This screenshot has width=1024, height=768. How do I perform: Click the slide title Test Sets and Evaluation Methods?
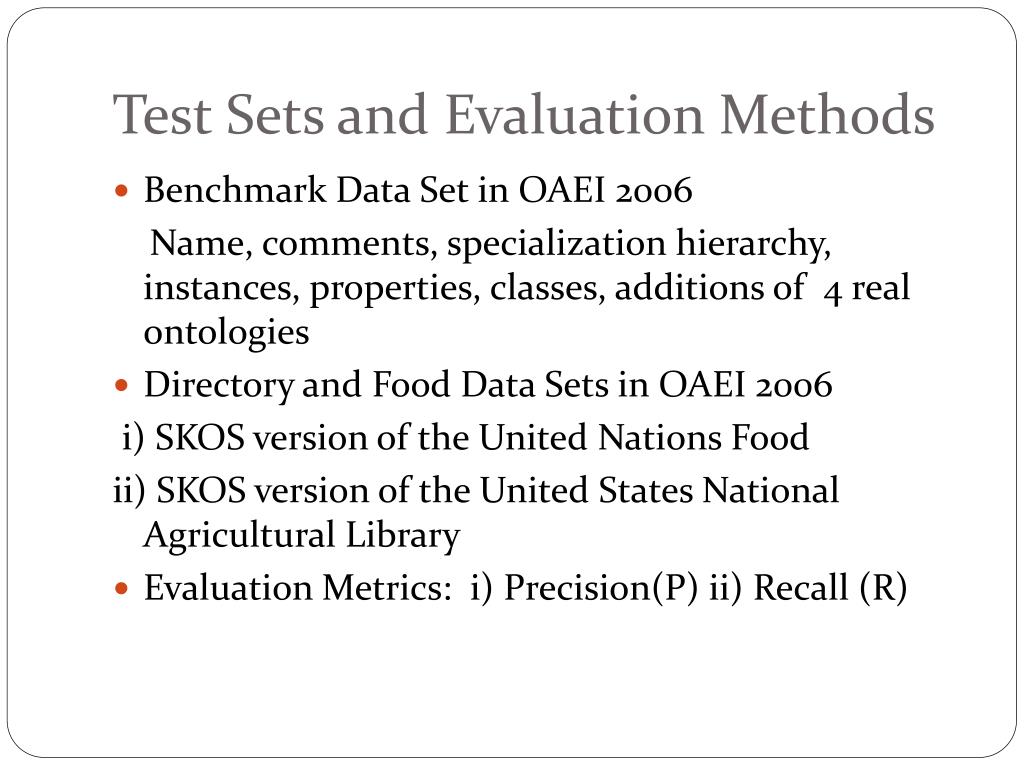pyautogui.click(x=523, y=114)
